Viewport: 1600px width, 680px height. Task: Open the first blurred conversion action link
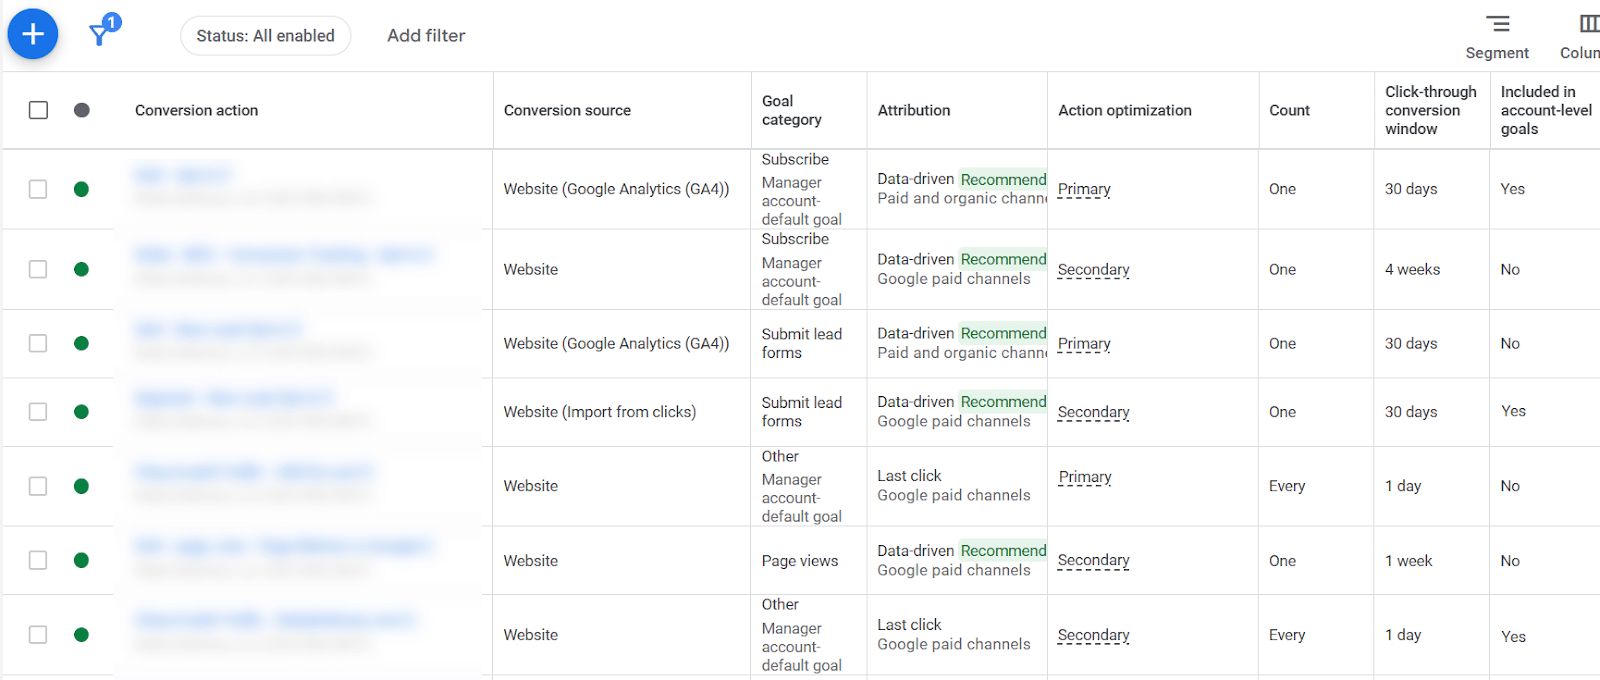(x=183, y=176)
